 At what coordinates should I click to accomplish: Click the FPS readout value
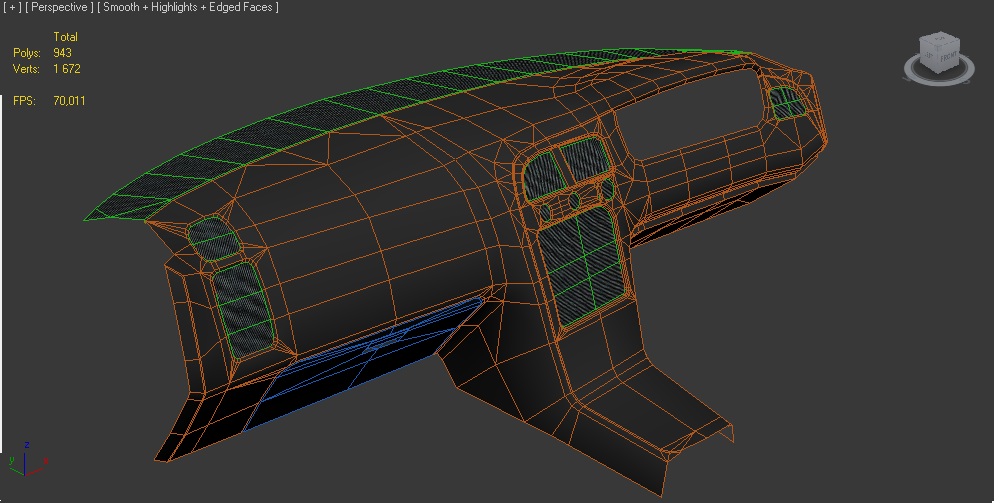pos(69,101)
